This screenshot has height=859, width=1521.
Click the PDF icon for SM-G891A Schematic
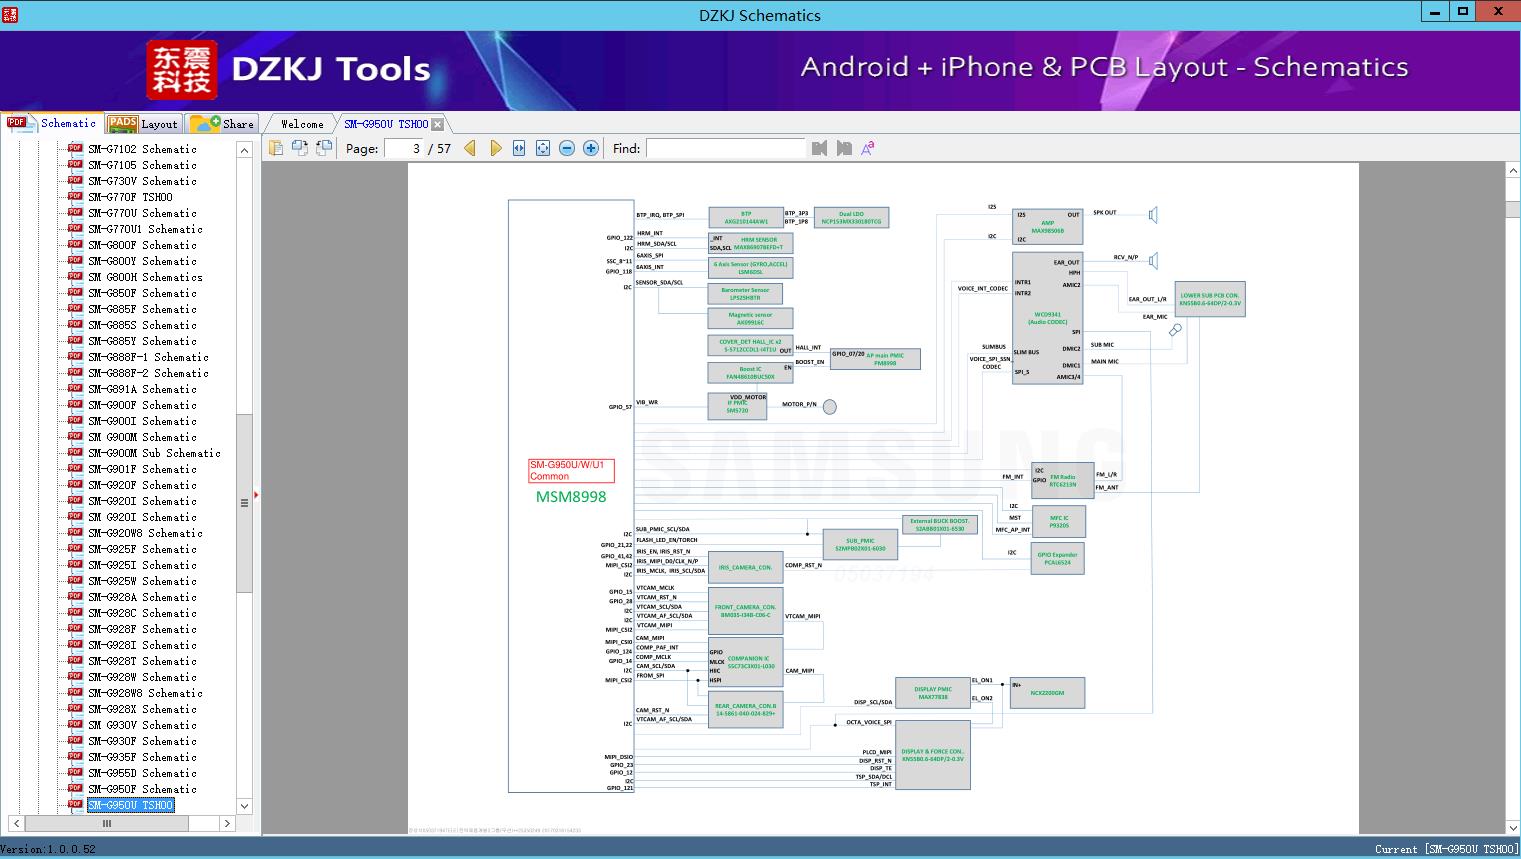75,389
